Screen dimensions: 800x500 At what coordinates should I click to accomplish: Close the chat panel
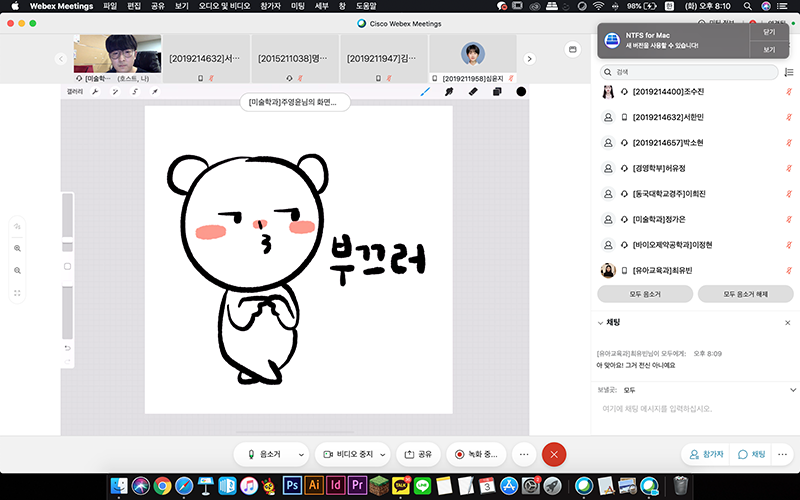coord(787,323)
